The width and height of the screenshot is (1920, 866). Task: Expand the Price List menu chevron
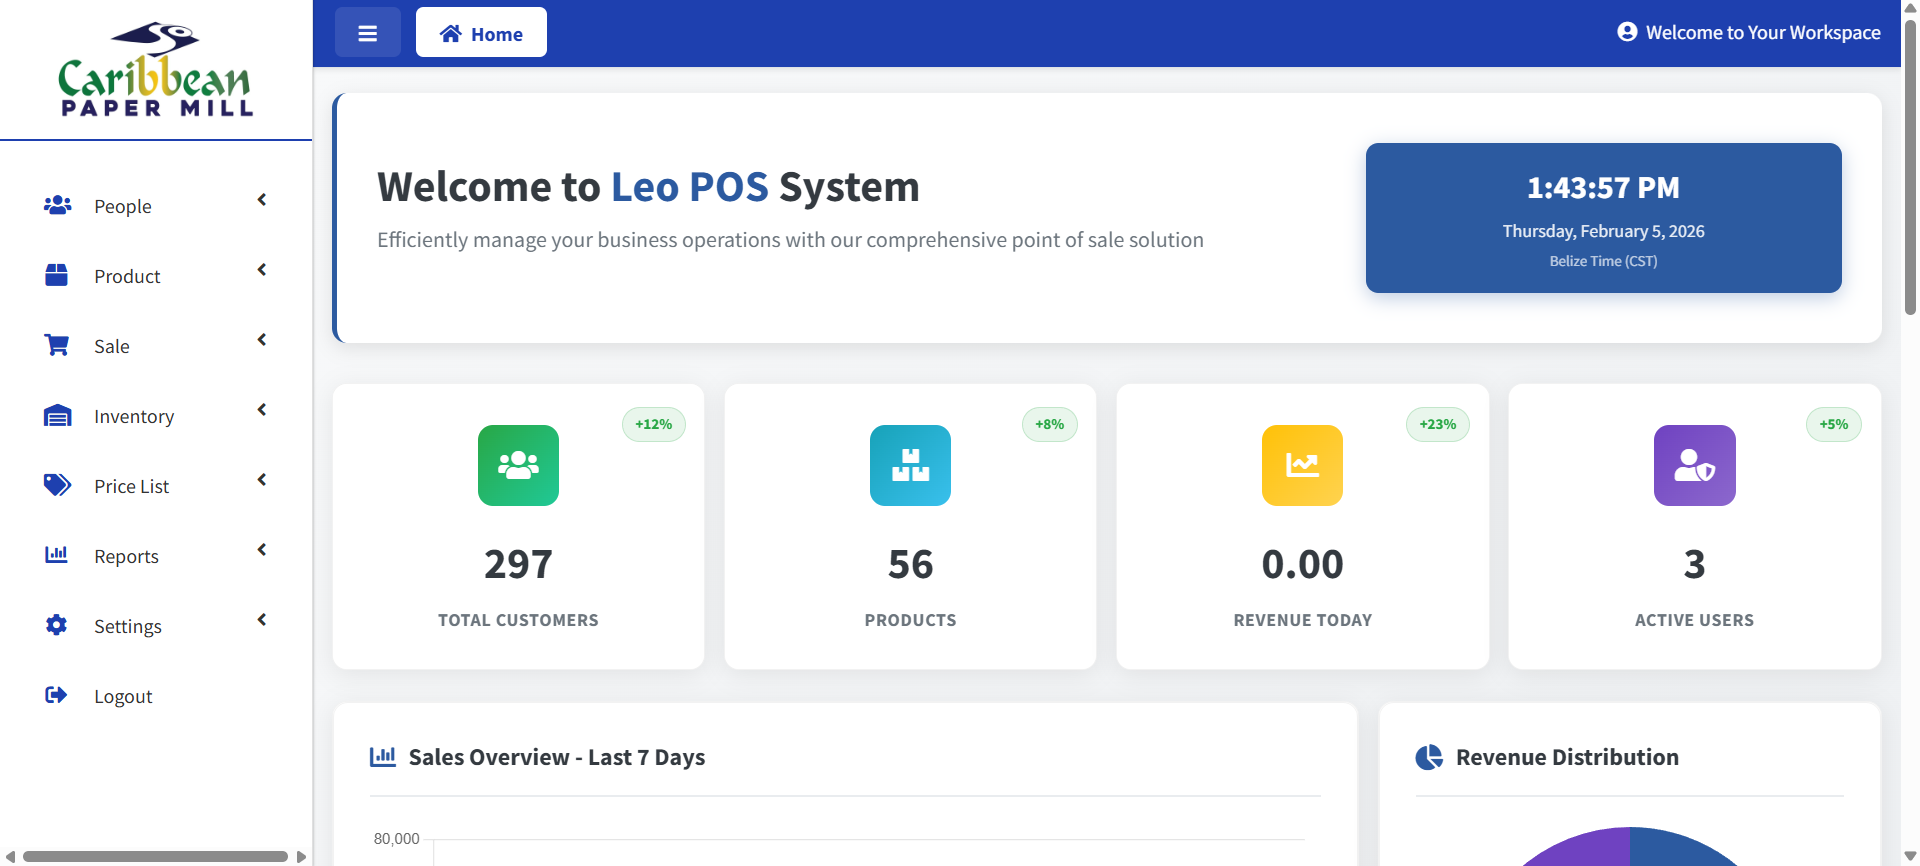262,480
